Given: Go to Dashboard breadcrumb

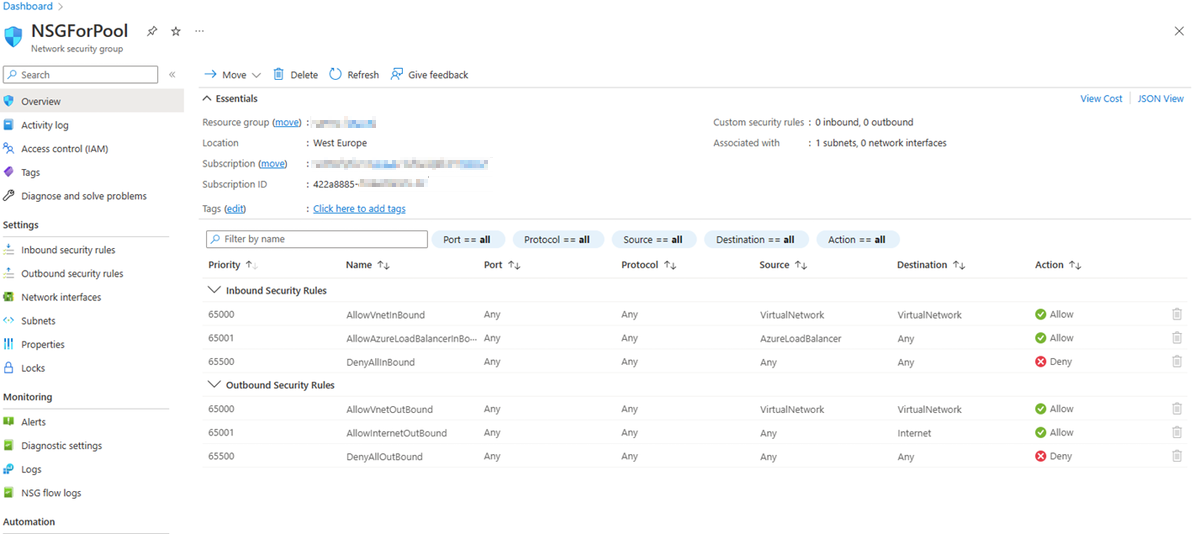Looking at the screenshot, I should 28,6.
